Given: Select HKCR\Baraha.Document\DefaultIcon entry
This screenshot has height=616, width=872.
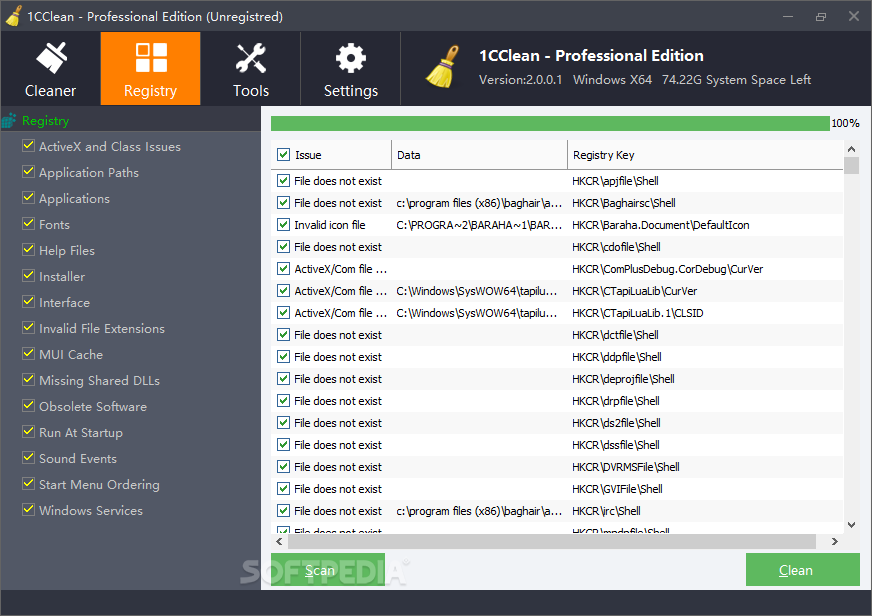Looking at the screenshot, I should pyautogui.click(x=661, y=225).
